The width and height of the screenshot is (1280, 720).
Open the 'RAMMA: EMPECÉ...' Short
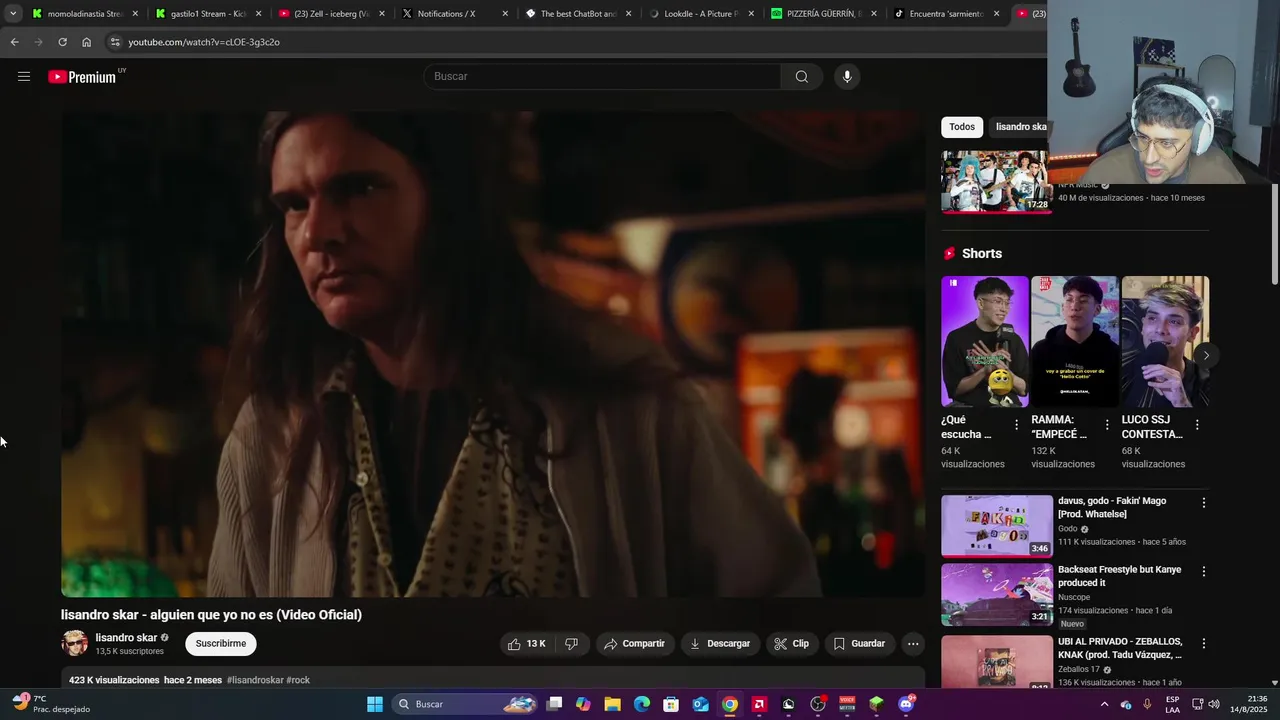pyautogui.click(x=1074, y=341)
